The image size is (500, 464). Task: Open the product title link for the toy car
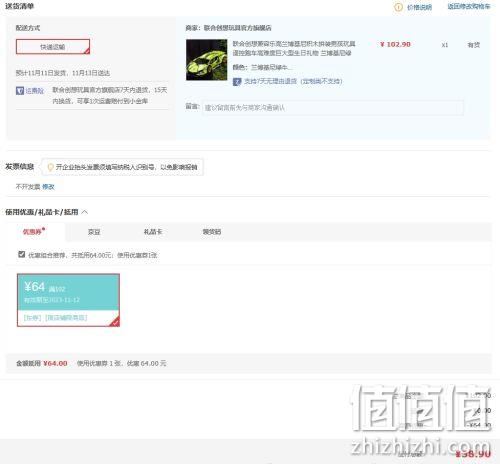(x=294, y=48)
